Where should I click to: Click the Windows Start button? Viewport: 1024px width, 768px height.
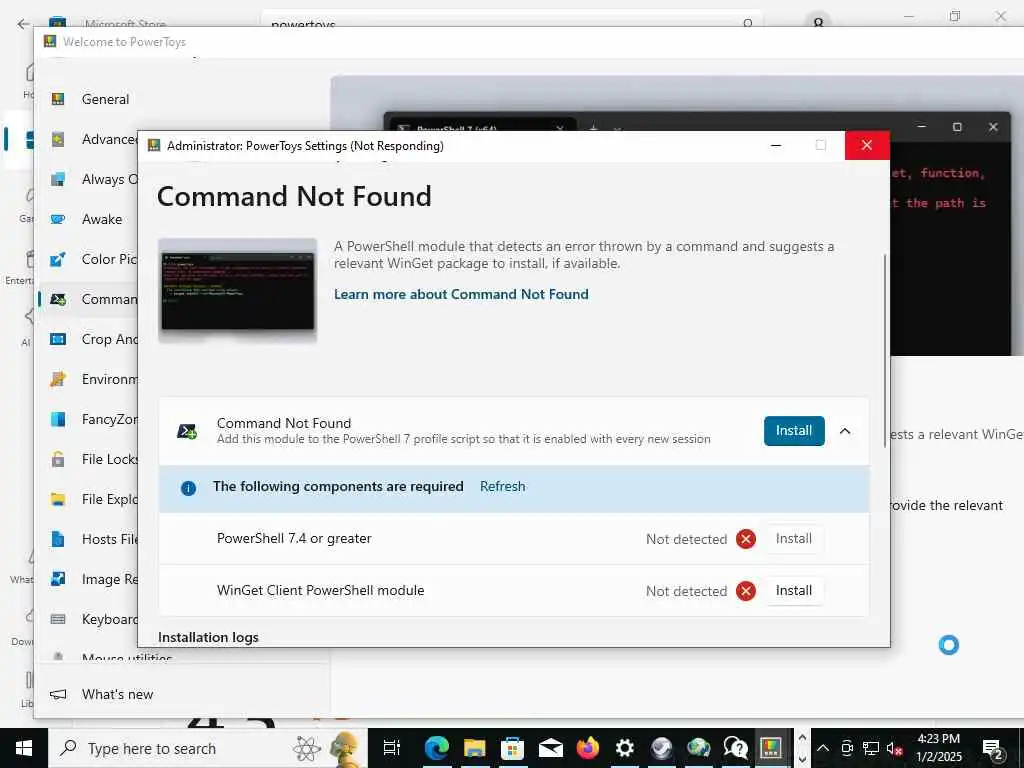point(24,748)
